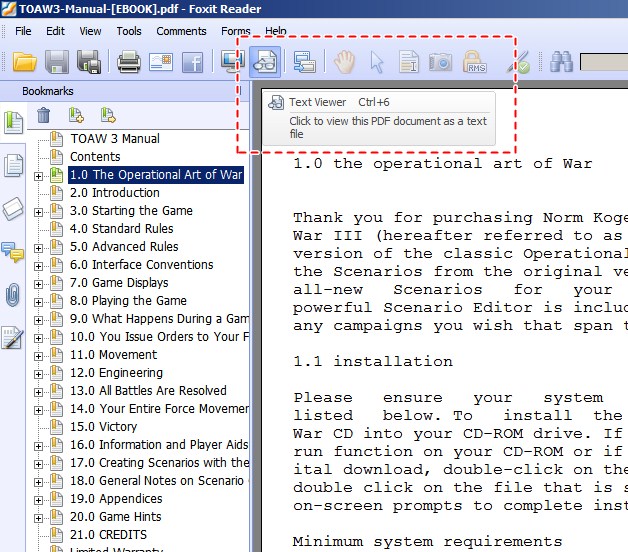
Task: Click the Reflow windows toolbar icon
Action: [x=304, y=62]
